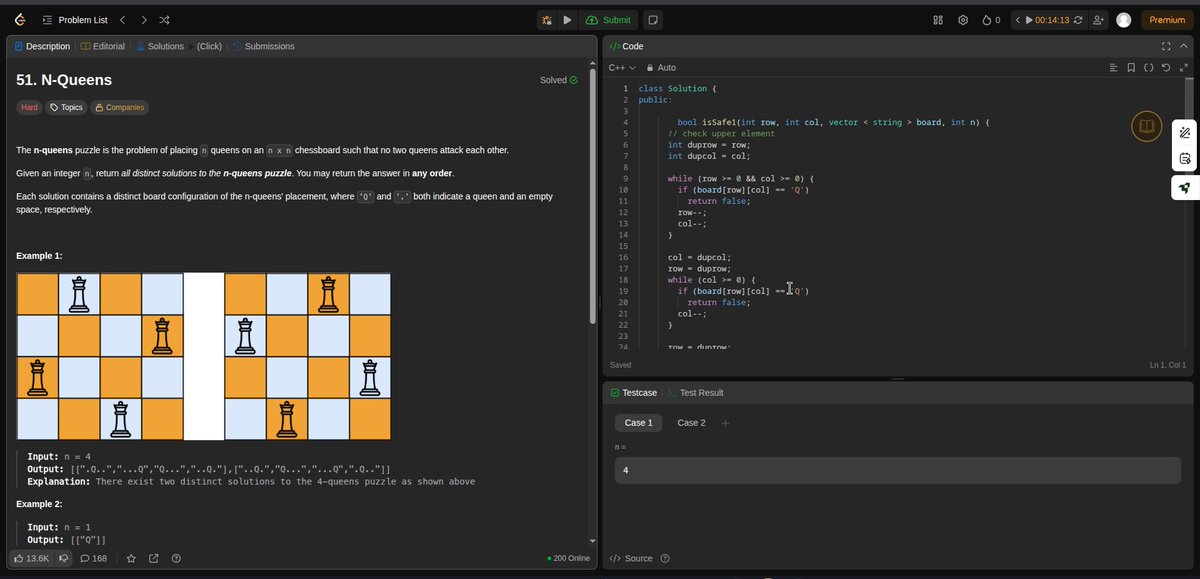
Task: Open the layout grid icon in top bar
Action: [938, 19]
